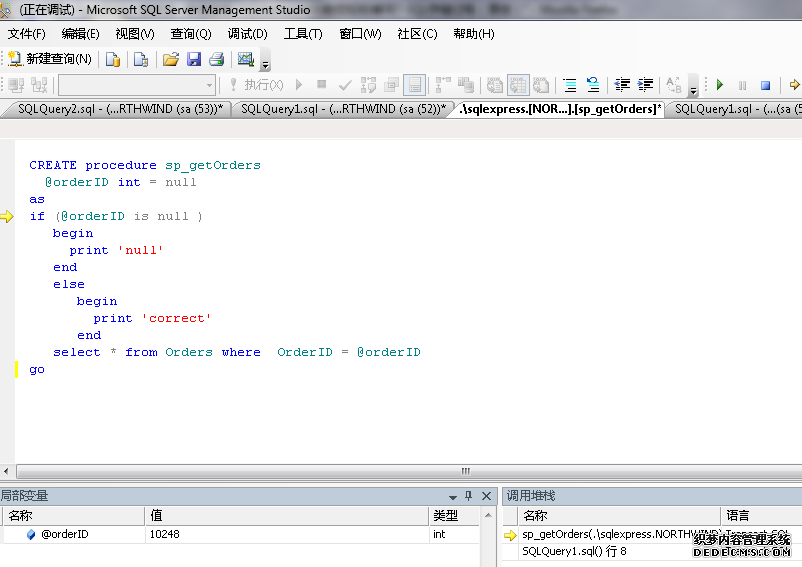Open the 工具(T) Tools menu
The image size is (802, 567).
303,33
